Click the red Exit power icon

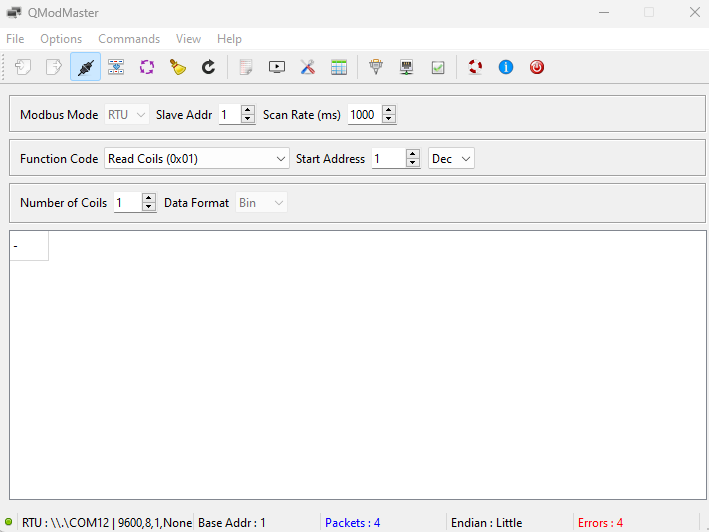pos(537,67)
